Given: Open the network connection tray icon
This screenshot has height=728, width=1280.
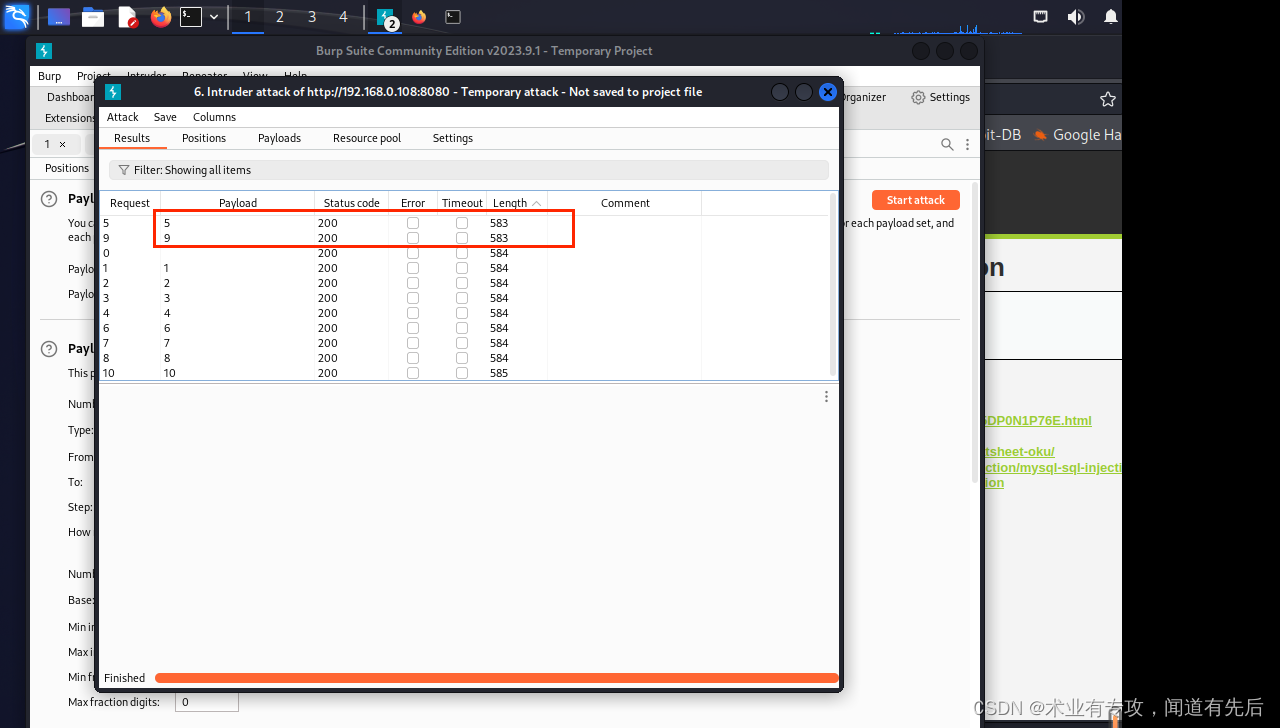Looking at the screenshot, I should [x=1041, y=17].
